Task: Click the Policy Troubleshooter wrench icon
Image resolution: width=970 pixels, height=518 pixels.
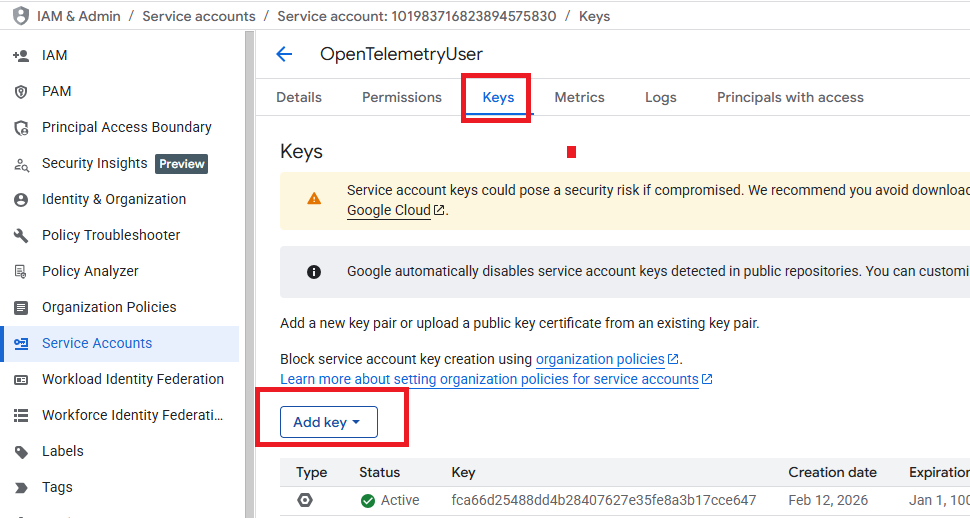Action: (x=21, y=236)
